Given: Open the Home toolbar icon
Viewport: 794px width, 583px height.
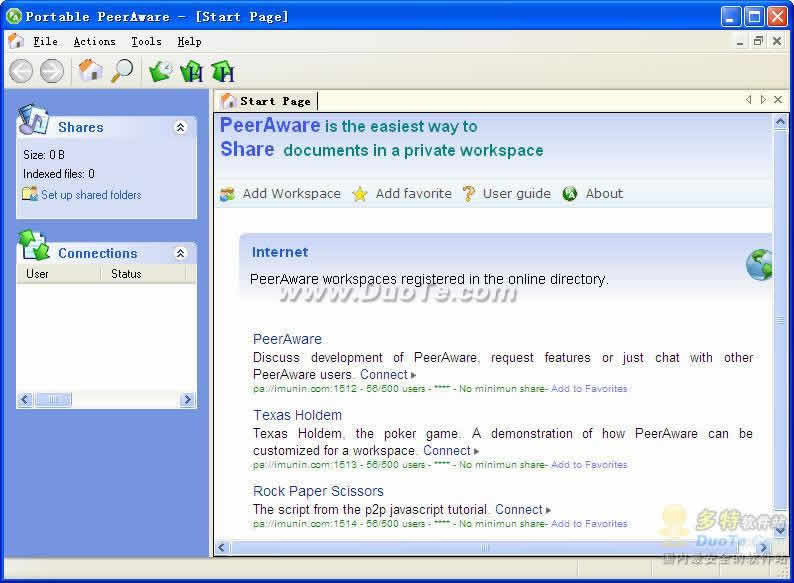Looking at the screenshot, I should [x=90, y=70].
